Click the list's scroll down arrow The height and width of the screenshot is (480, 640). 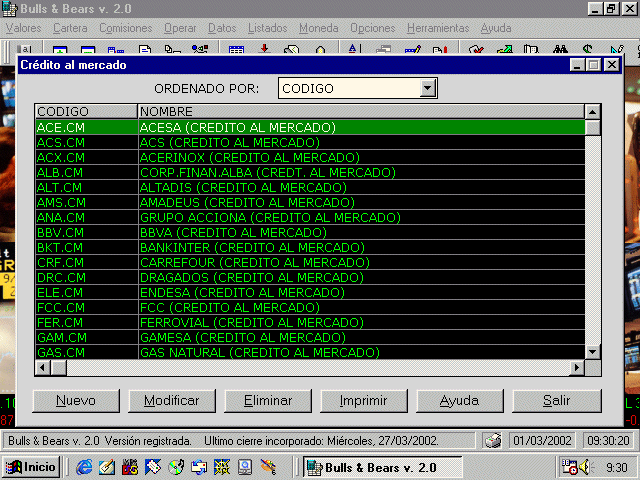(593, 352)
